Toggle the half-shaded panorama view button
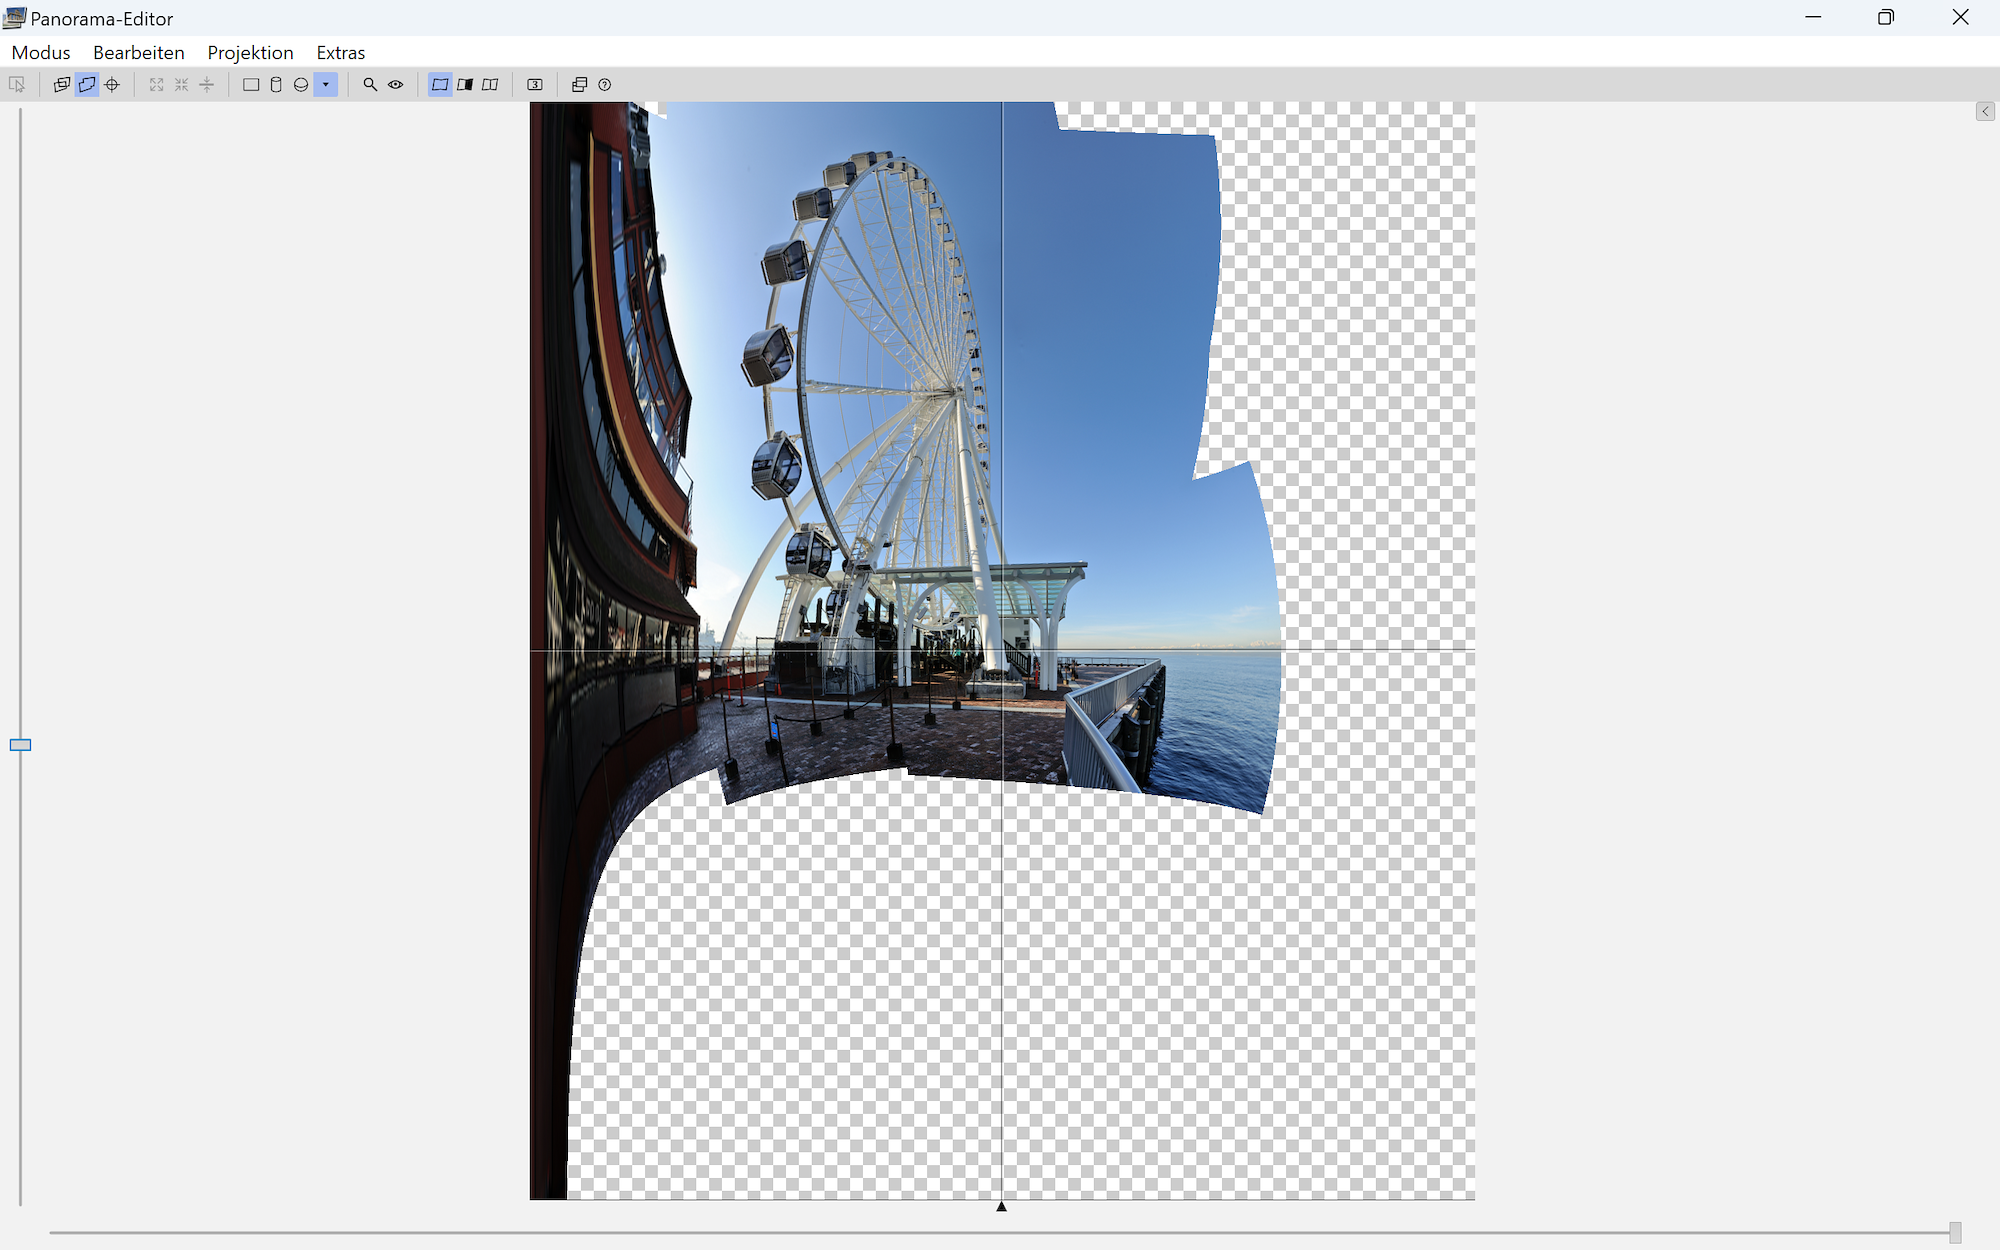 point(465,85)
